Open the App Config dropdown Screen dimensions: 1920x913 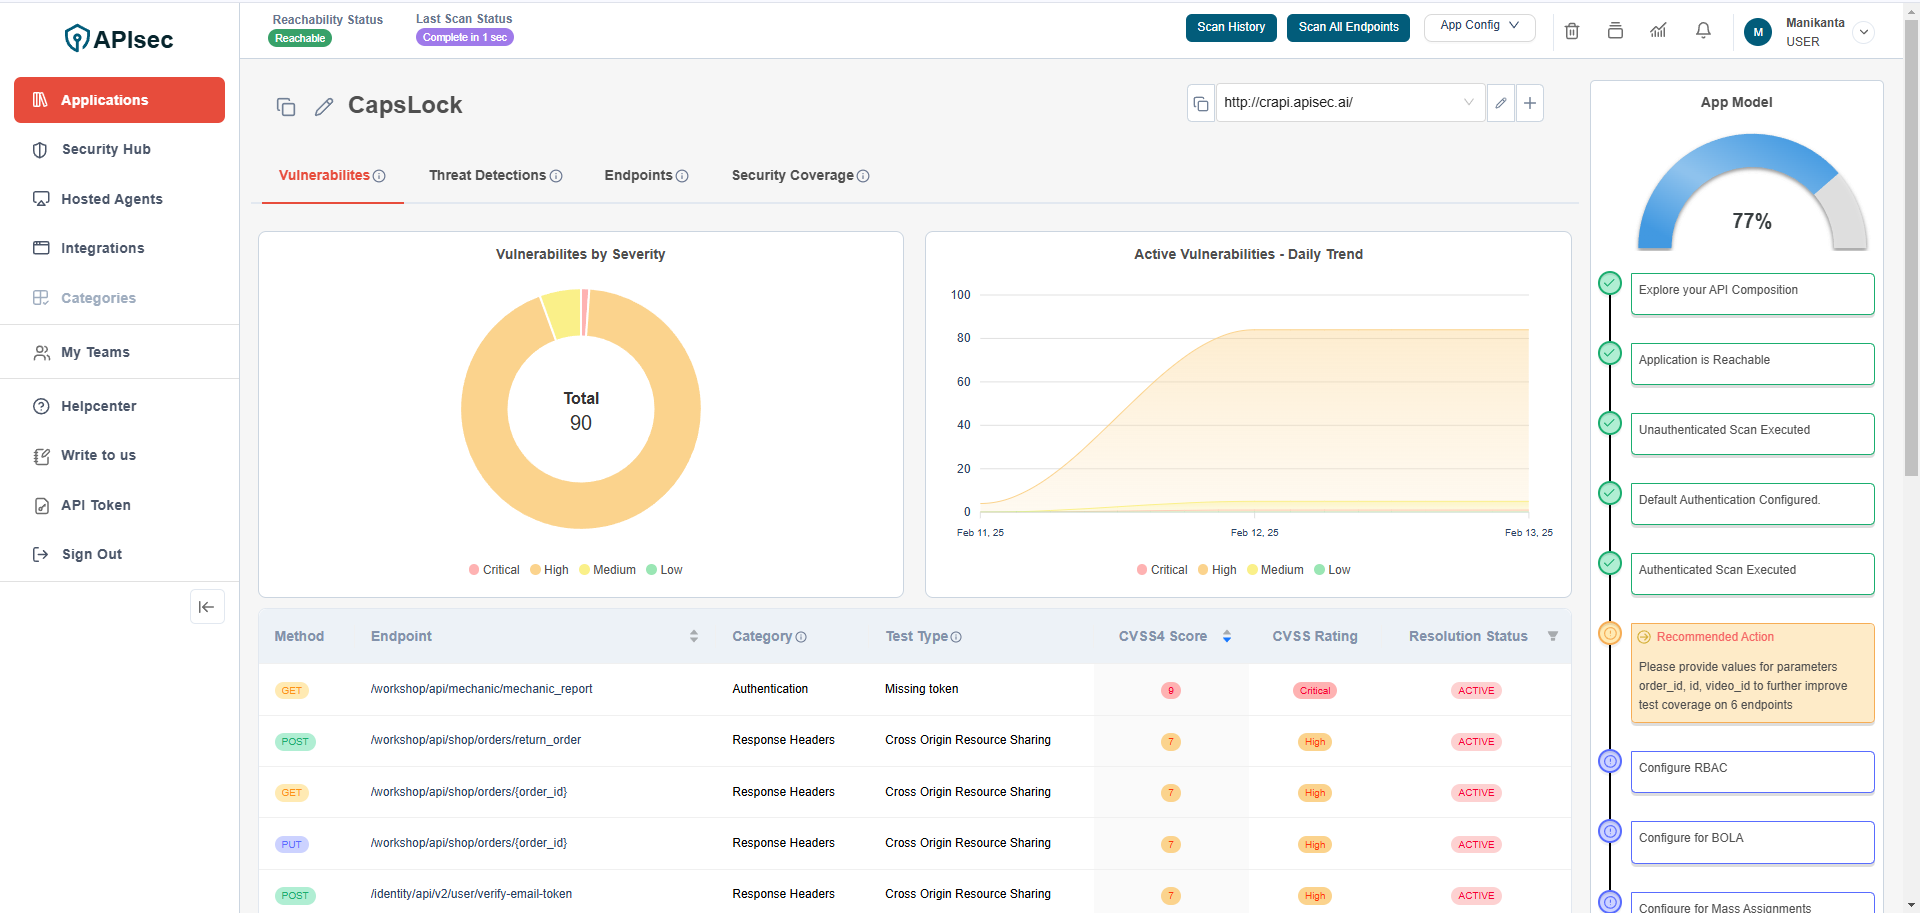(1479, 26)
